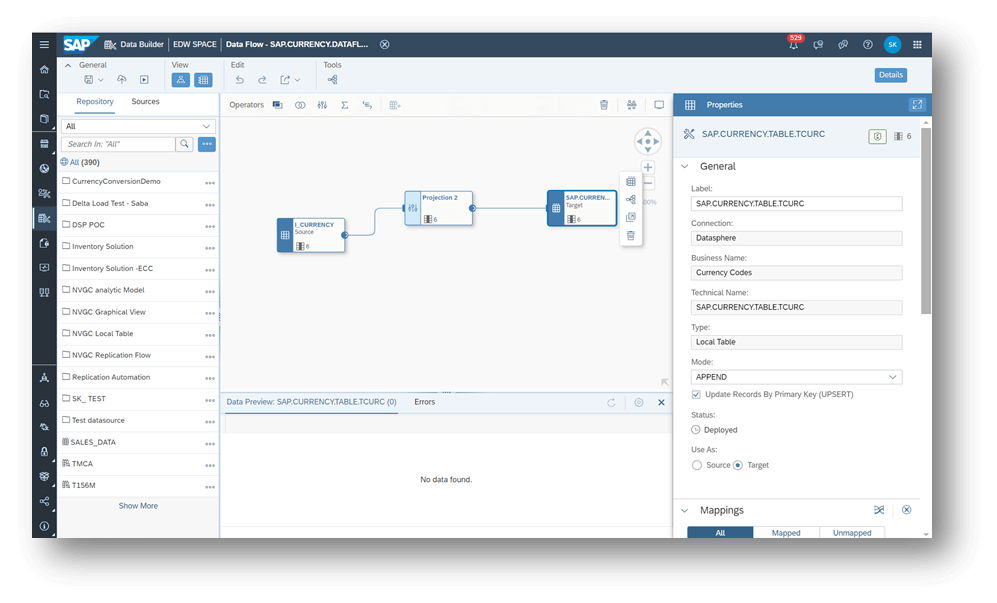Click the blue more-options button beside search

[x=207, y=144]
